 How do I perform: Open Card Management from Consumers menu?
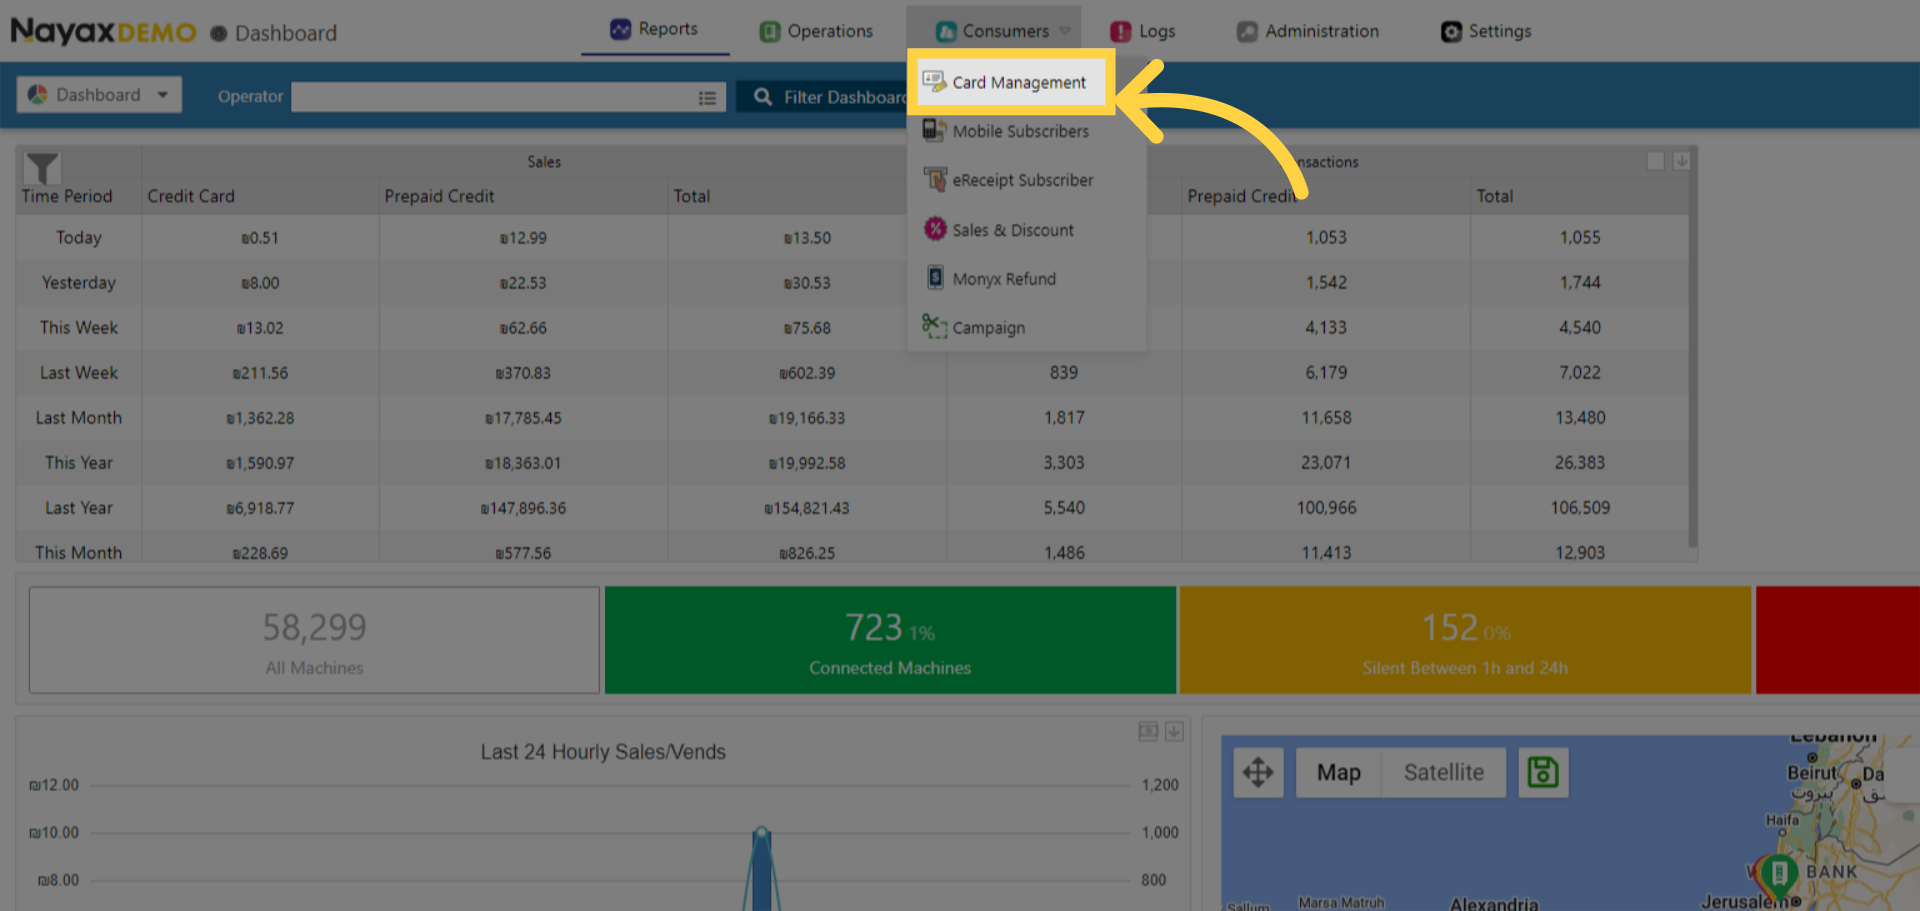(x=1010, y=82)
